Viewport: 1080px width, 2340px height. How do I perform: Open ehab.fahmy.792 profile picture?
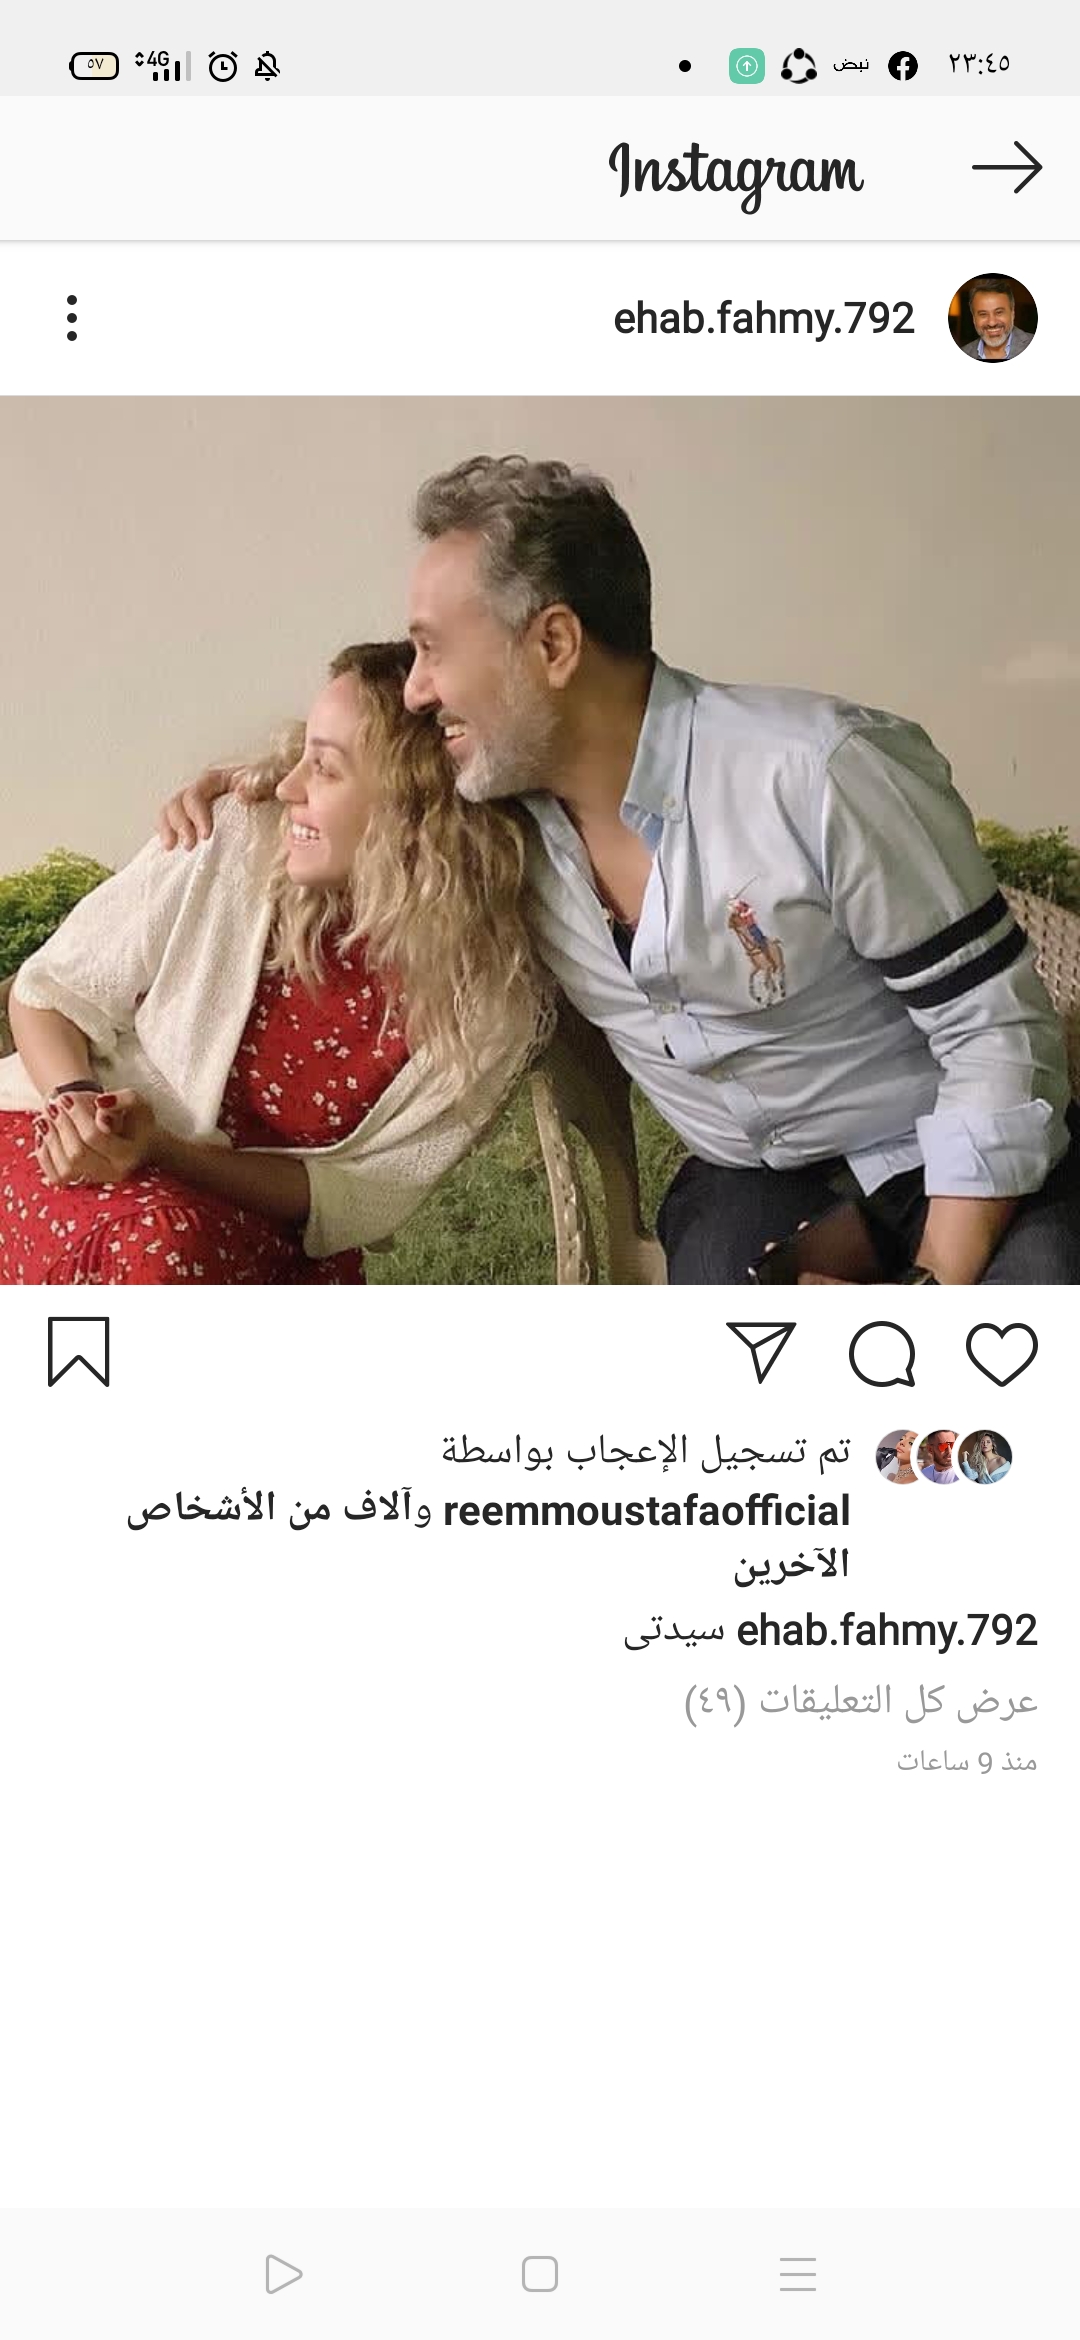click(x=992, y=318)
